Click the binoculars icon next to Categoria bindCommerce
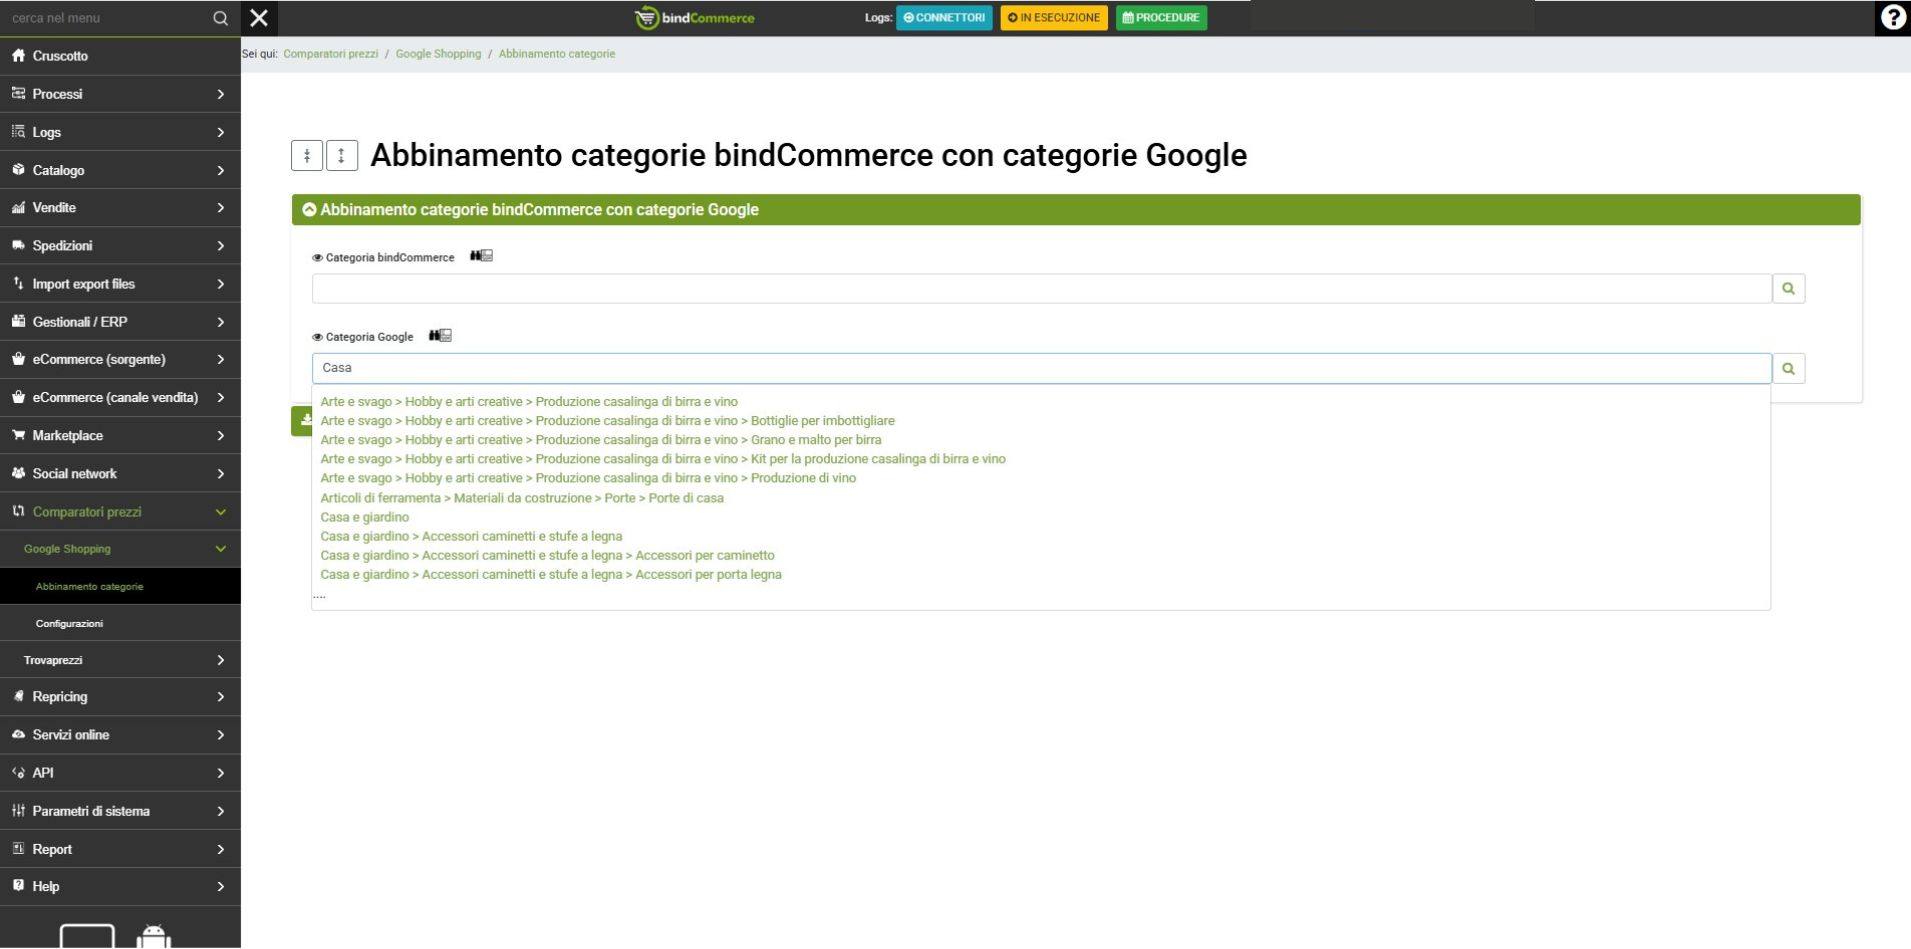The width and height of the screenshot is (1911, 949). click(x=481, y=256)
